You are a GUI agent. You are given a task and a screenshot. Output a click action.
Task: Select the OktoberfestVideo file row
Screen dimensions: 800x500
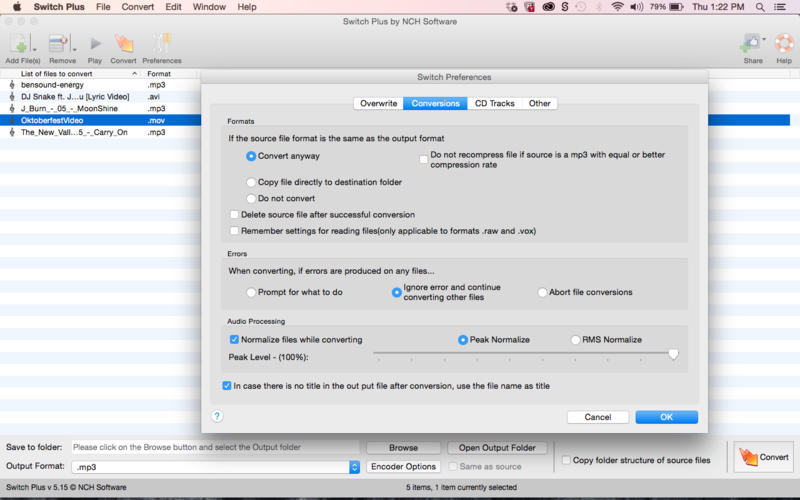point(101,120)
